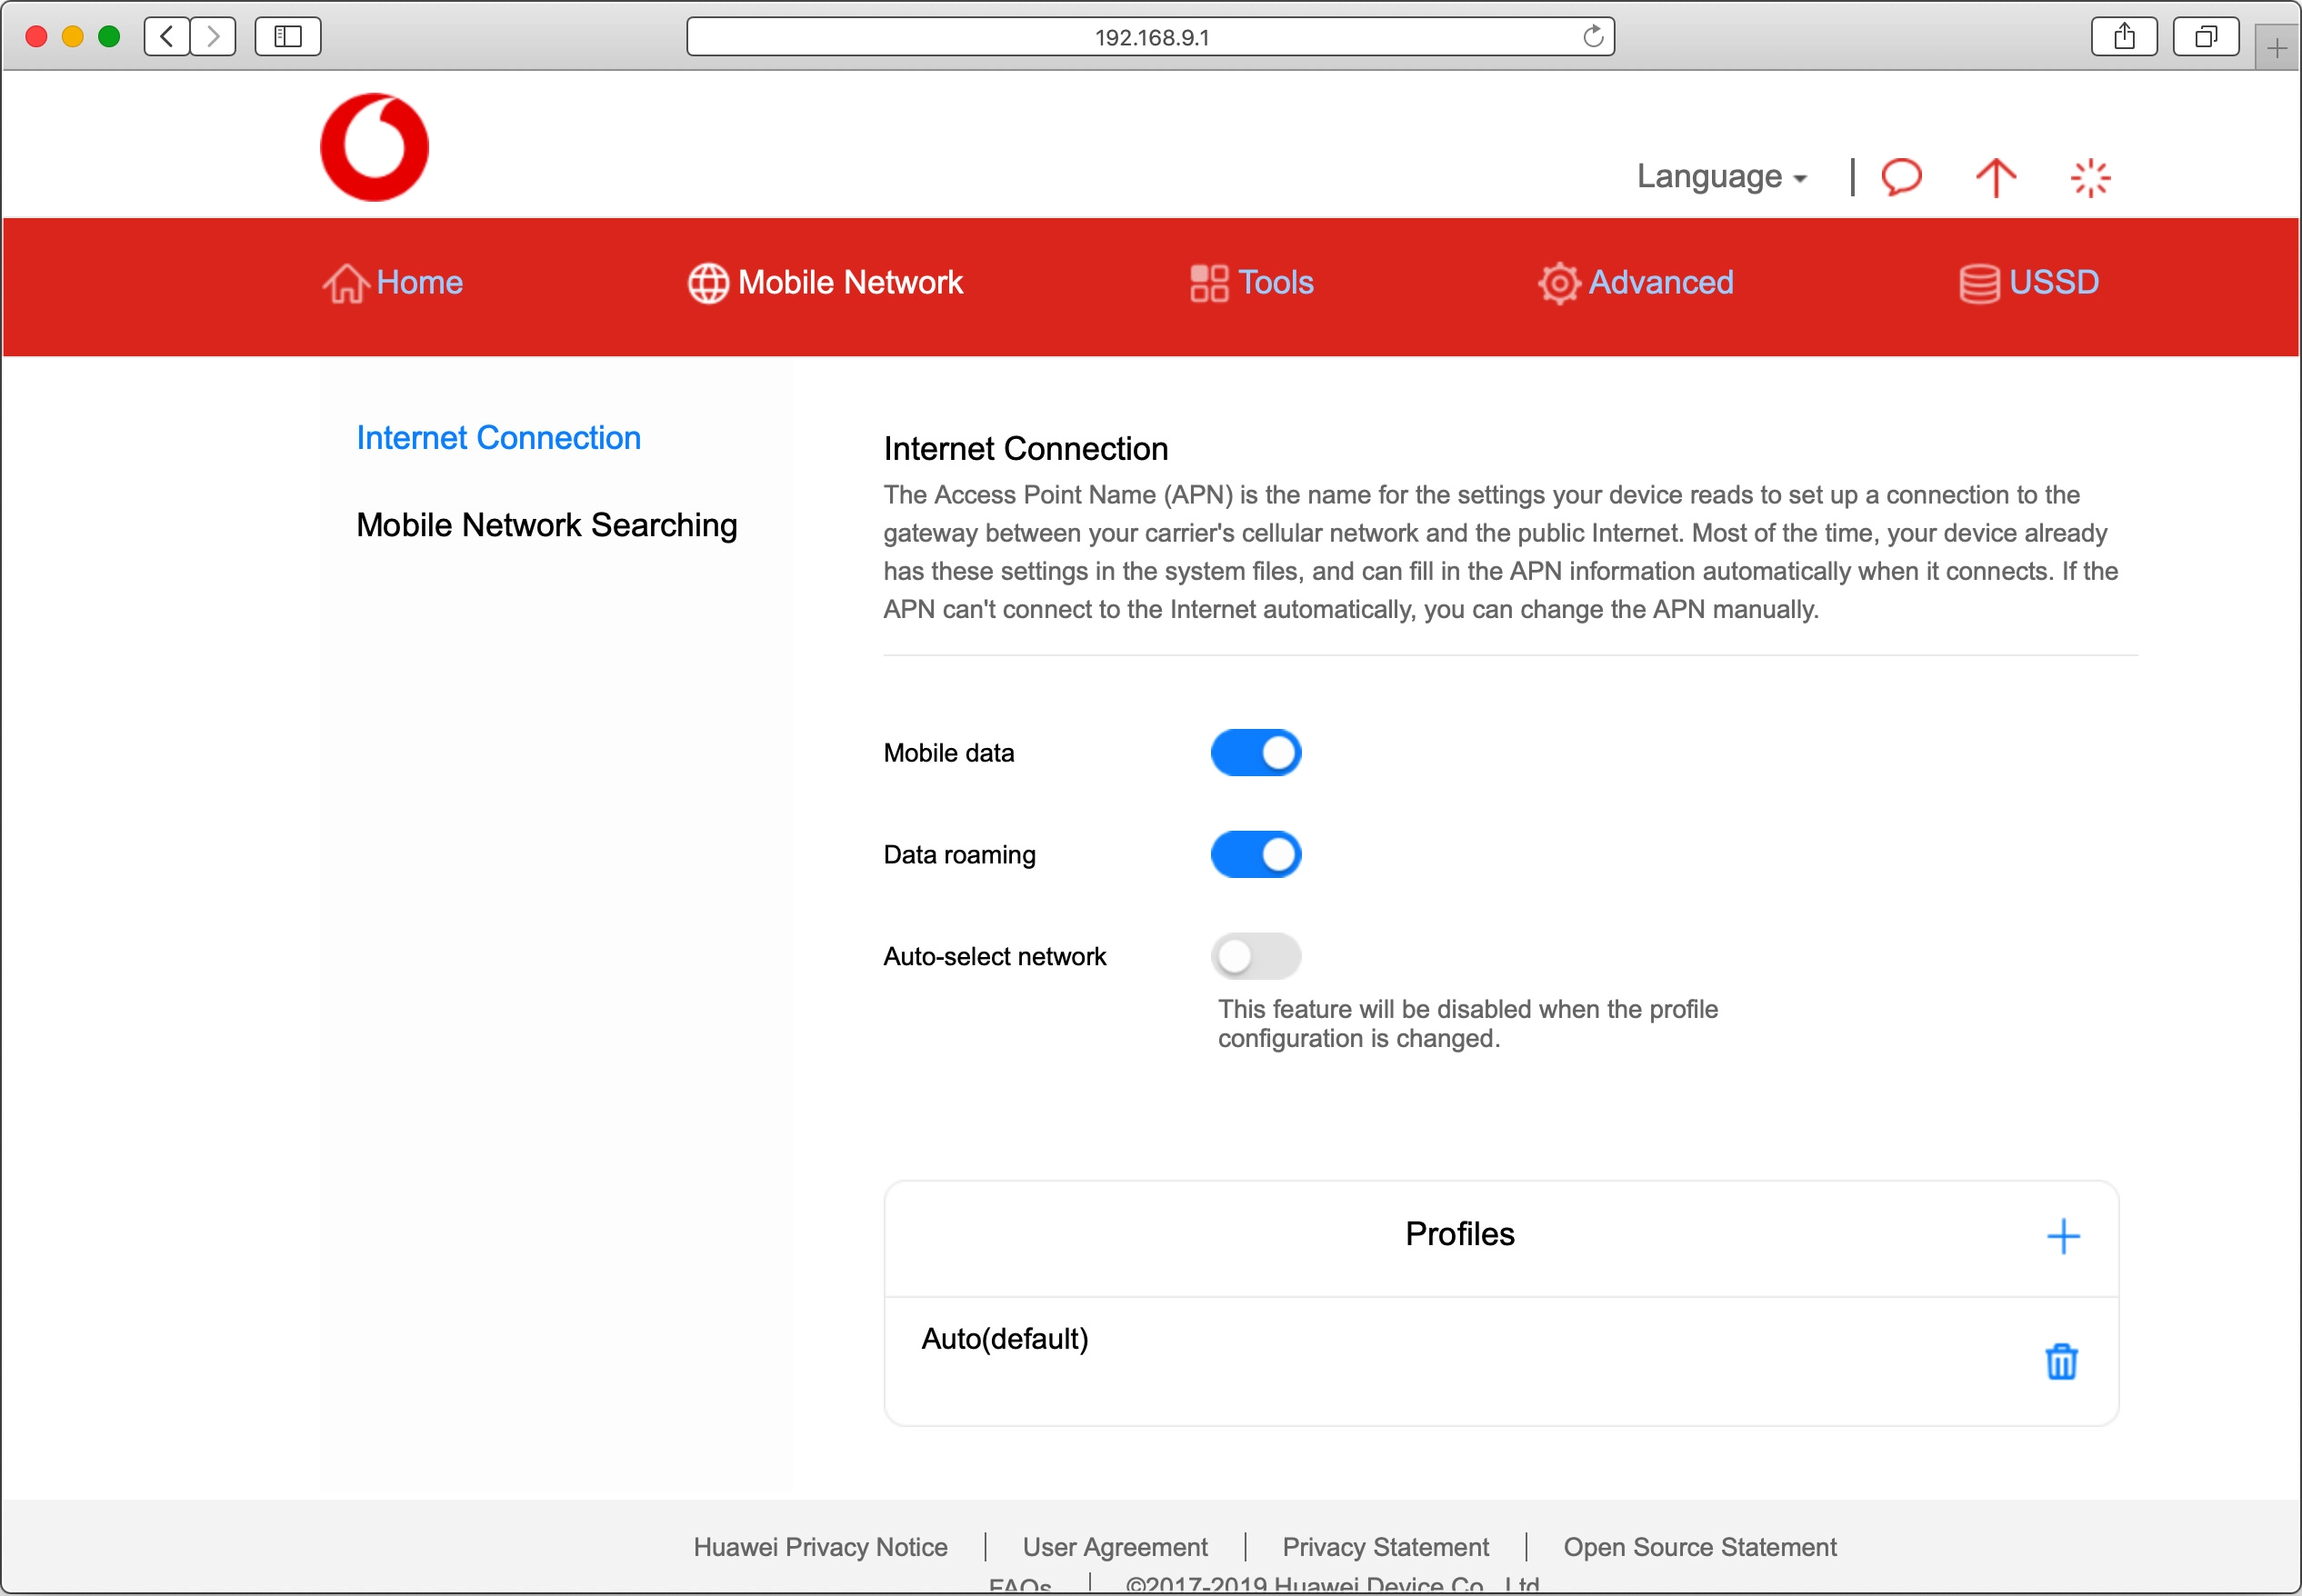Open the SMS messages speech bubble icon
Image resolution: width=2302 pixels, height=1596 pixels.
point(1901,177)
